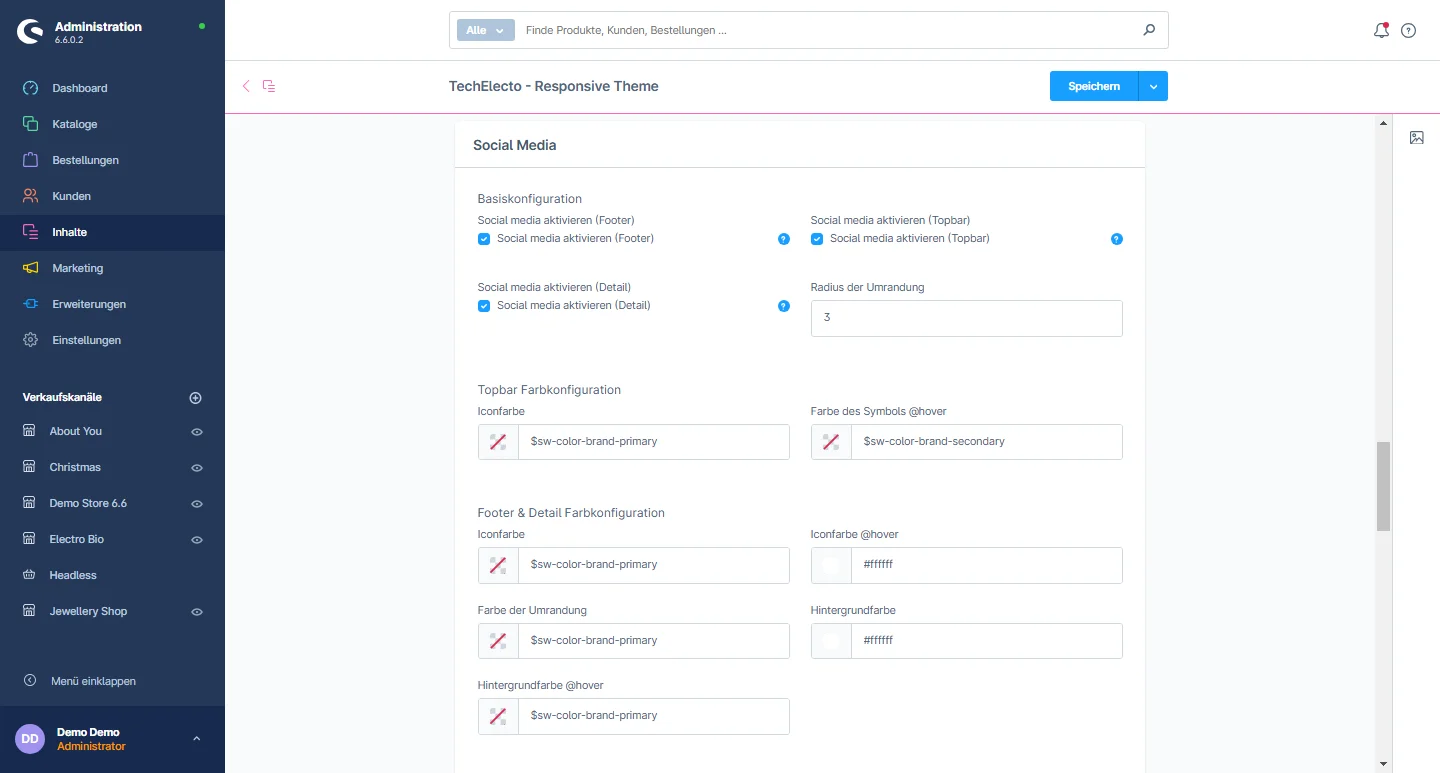Open the notifications bell icon

coord(1381,30)
